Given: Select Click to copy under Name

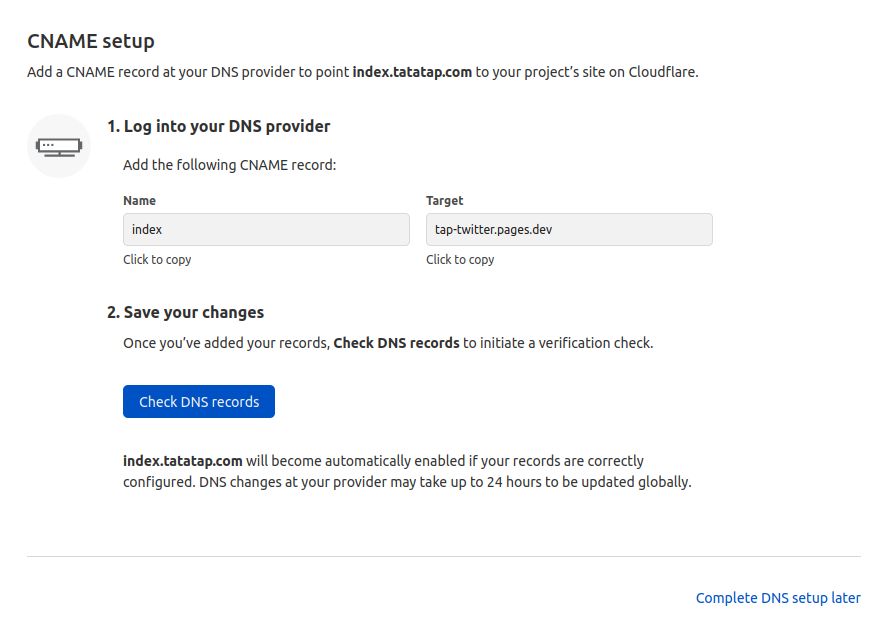Looking at the screenshot, I should 157,260.
